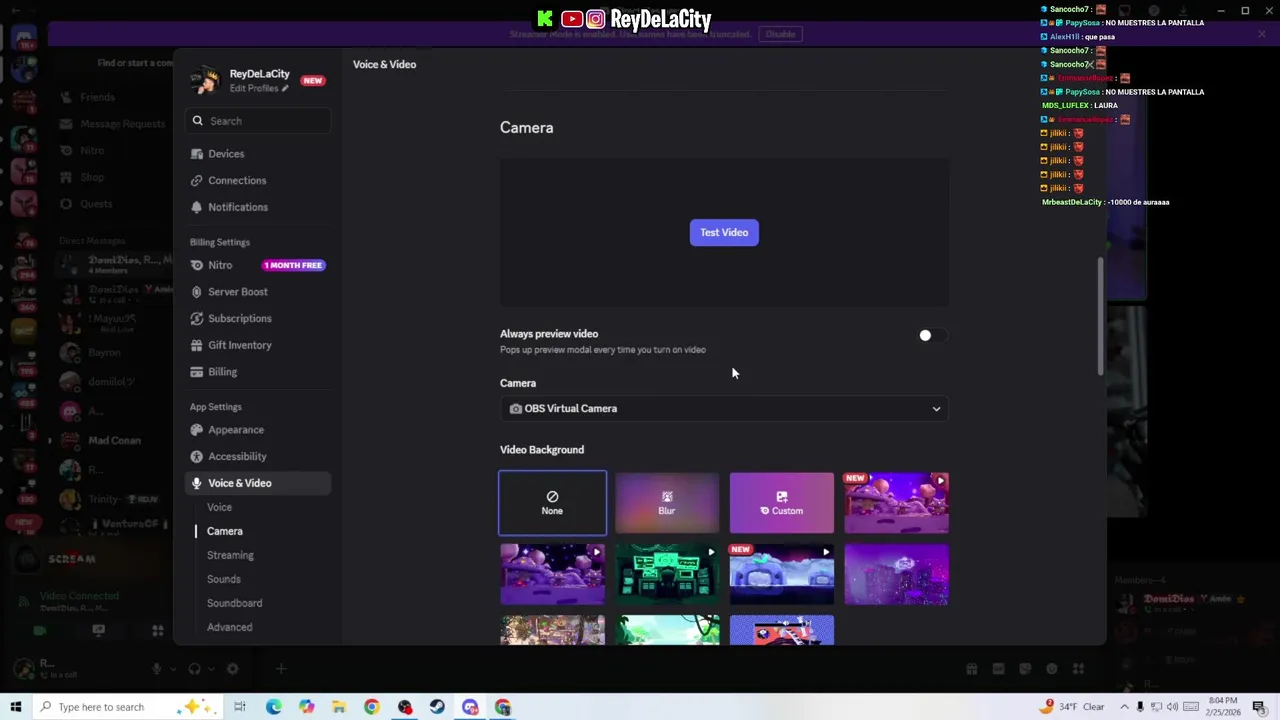
Task: Click the Devices icon in sidebar
Action: tap(197, 154)
